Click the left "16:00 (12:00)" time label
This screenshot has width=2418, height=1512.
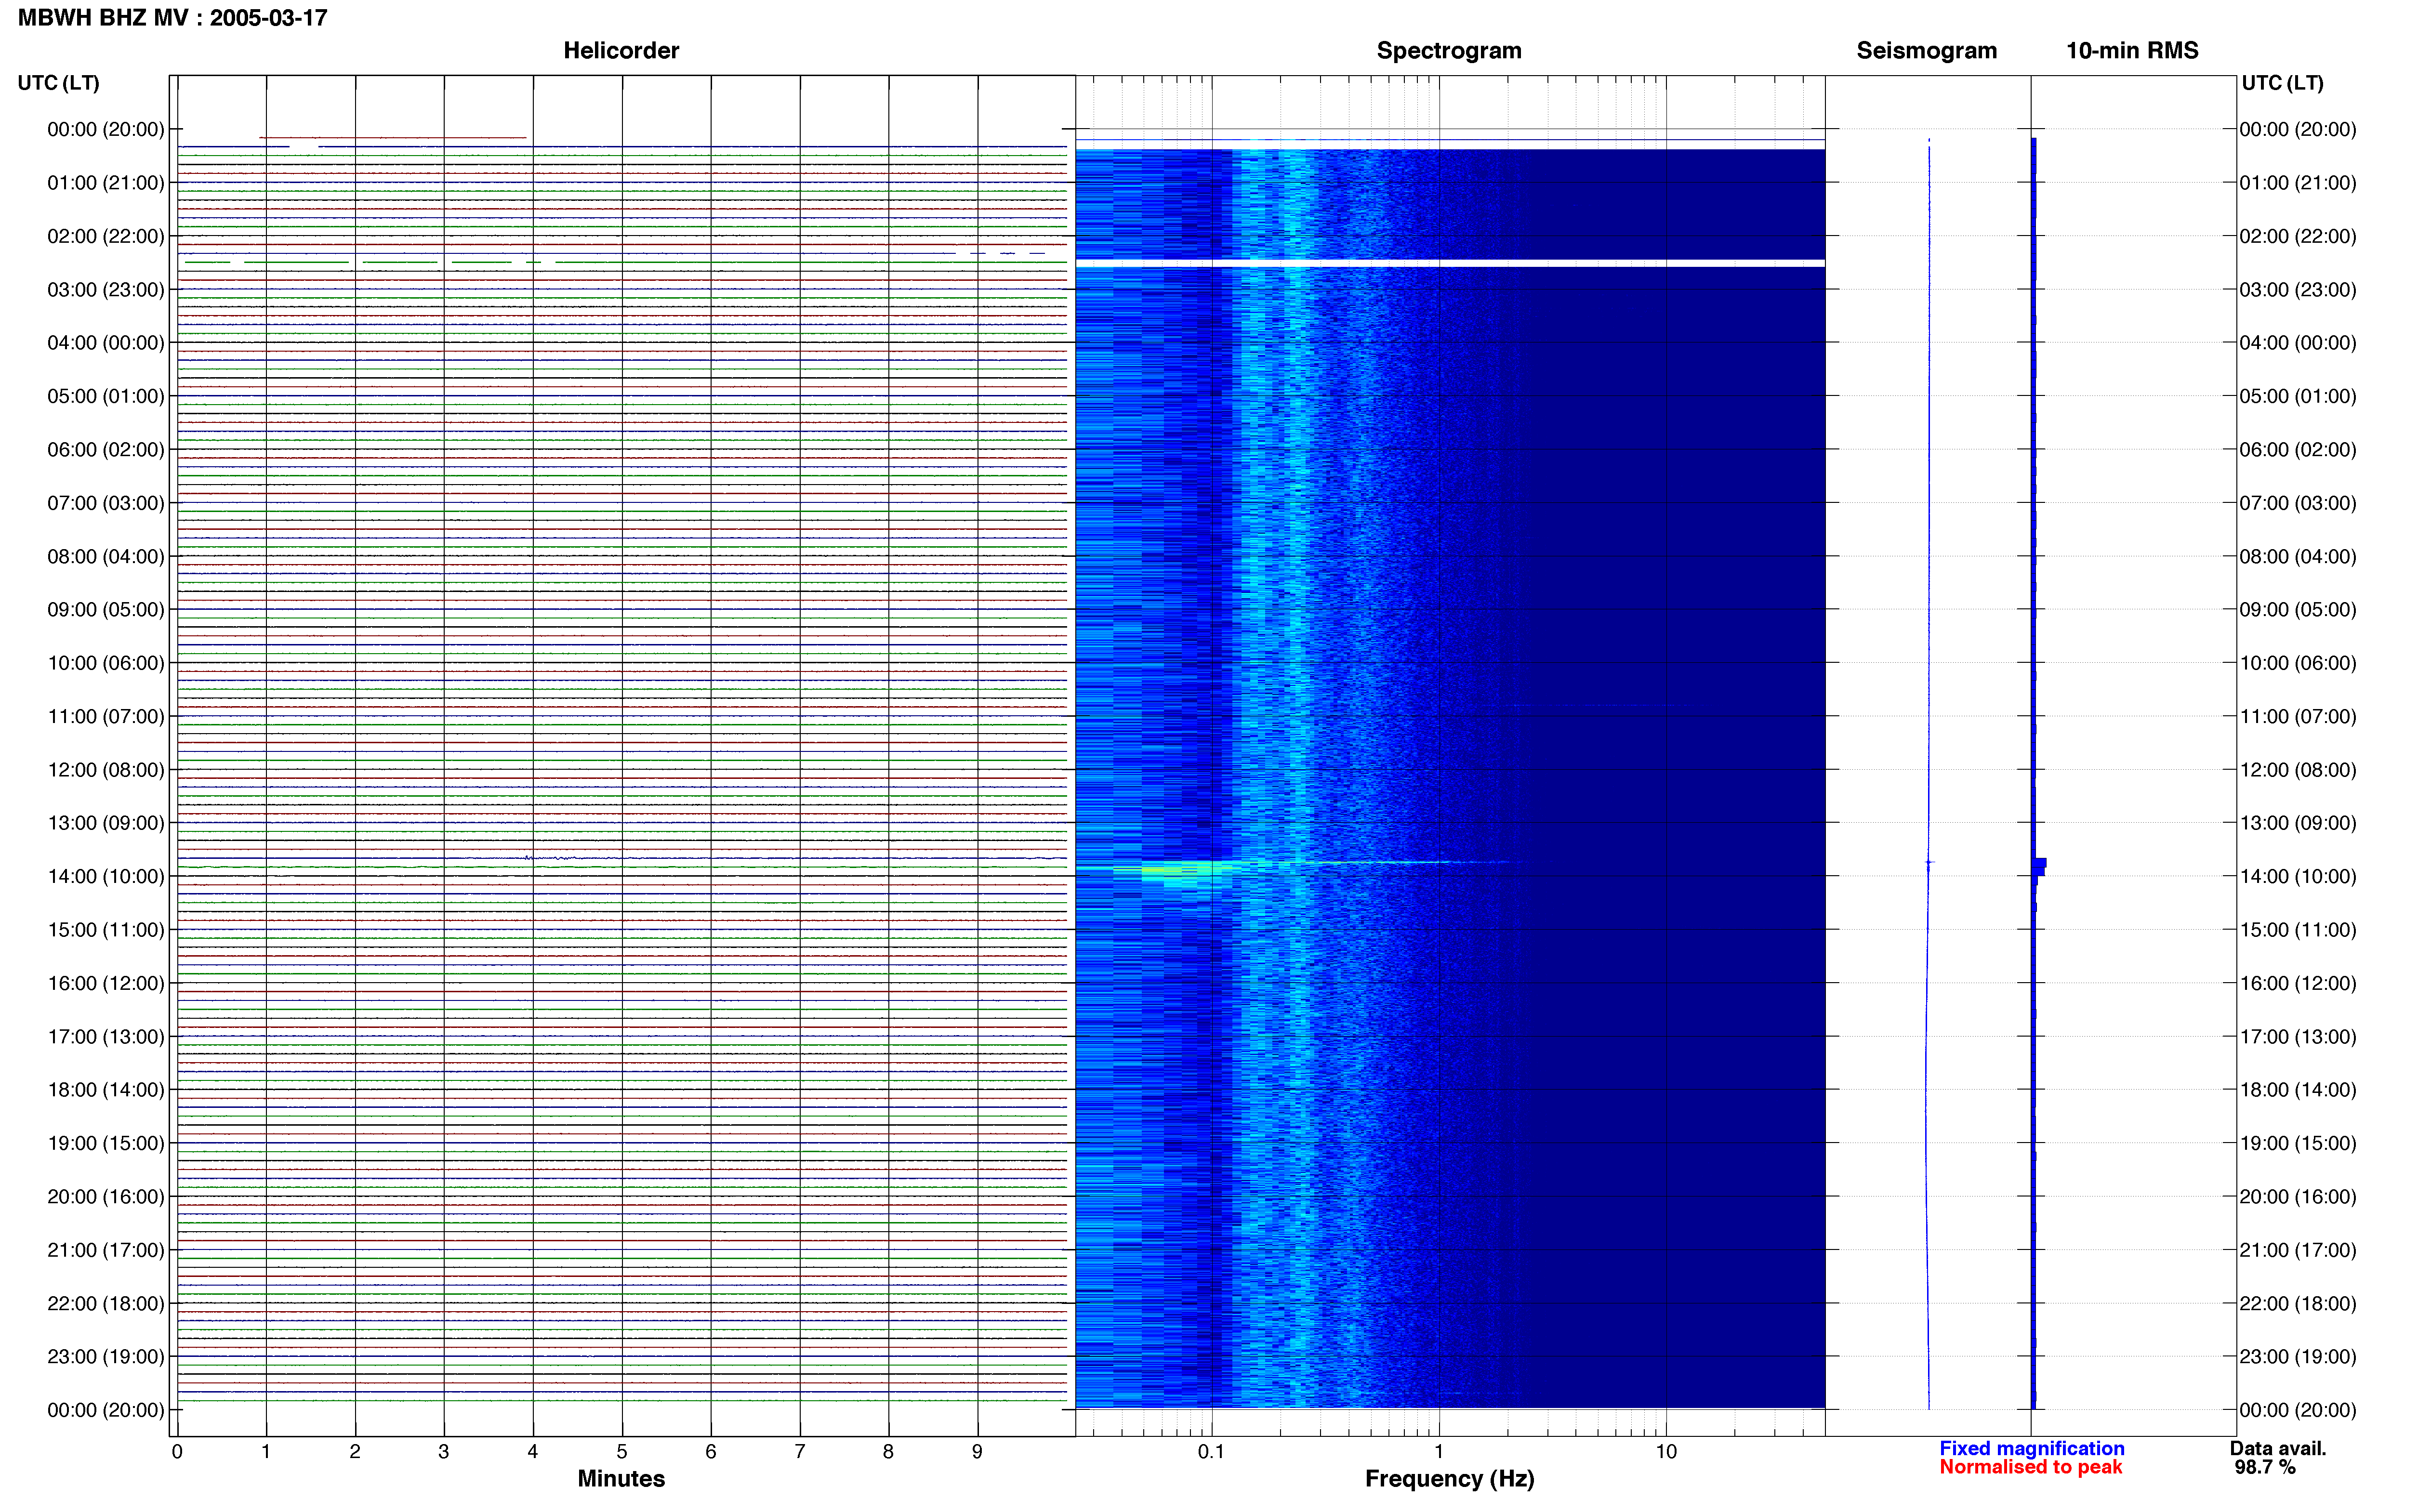(105, 983)
